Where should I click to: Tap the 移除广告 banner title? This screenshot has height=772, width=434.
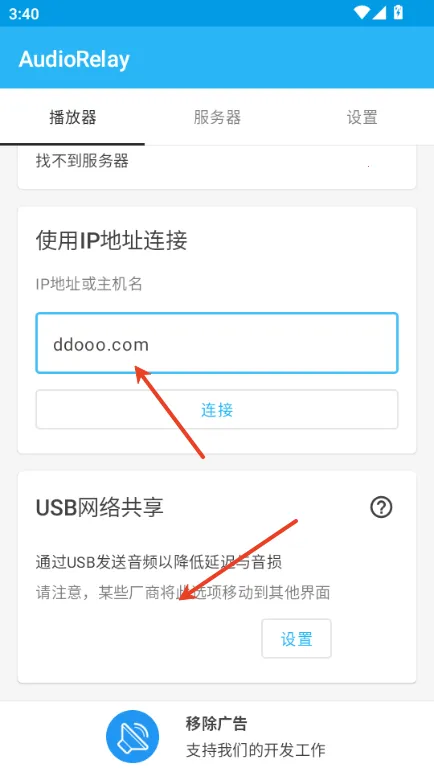[x=216, y=723]
